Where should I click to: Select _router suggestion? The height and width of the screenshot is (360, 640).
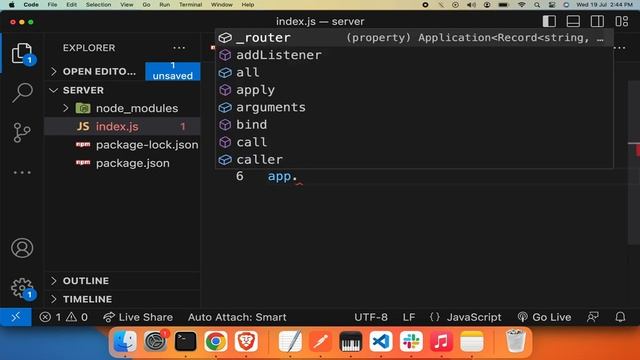point(414,38)
